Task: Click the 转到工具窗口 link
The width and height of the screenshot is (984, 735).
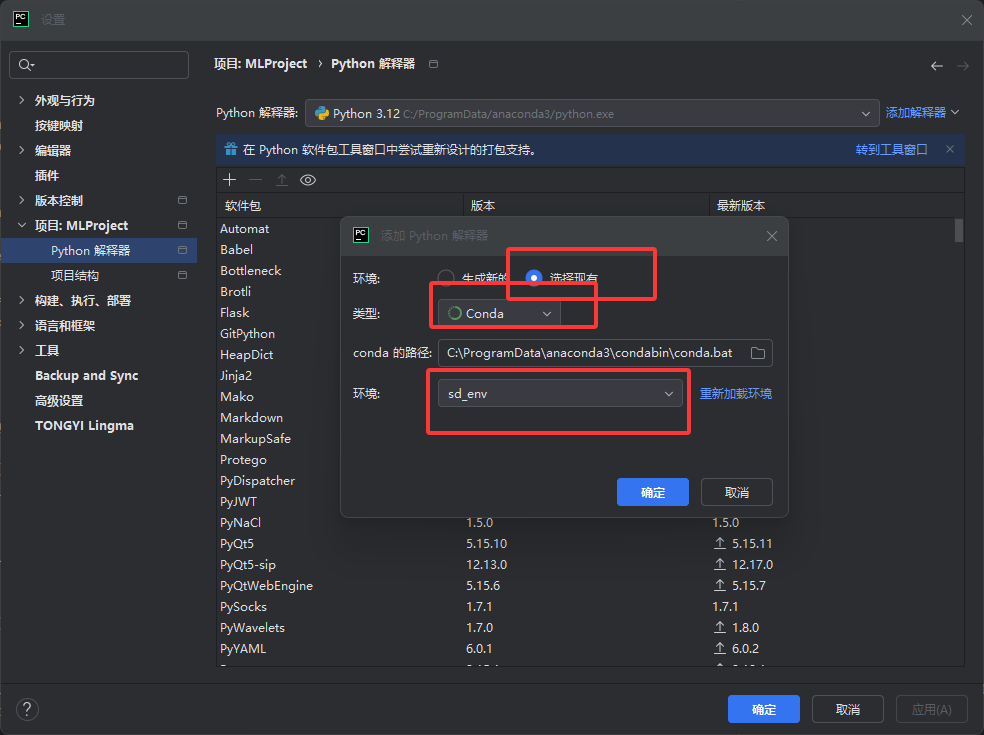Action: [x=891, y=149]
